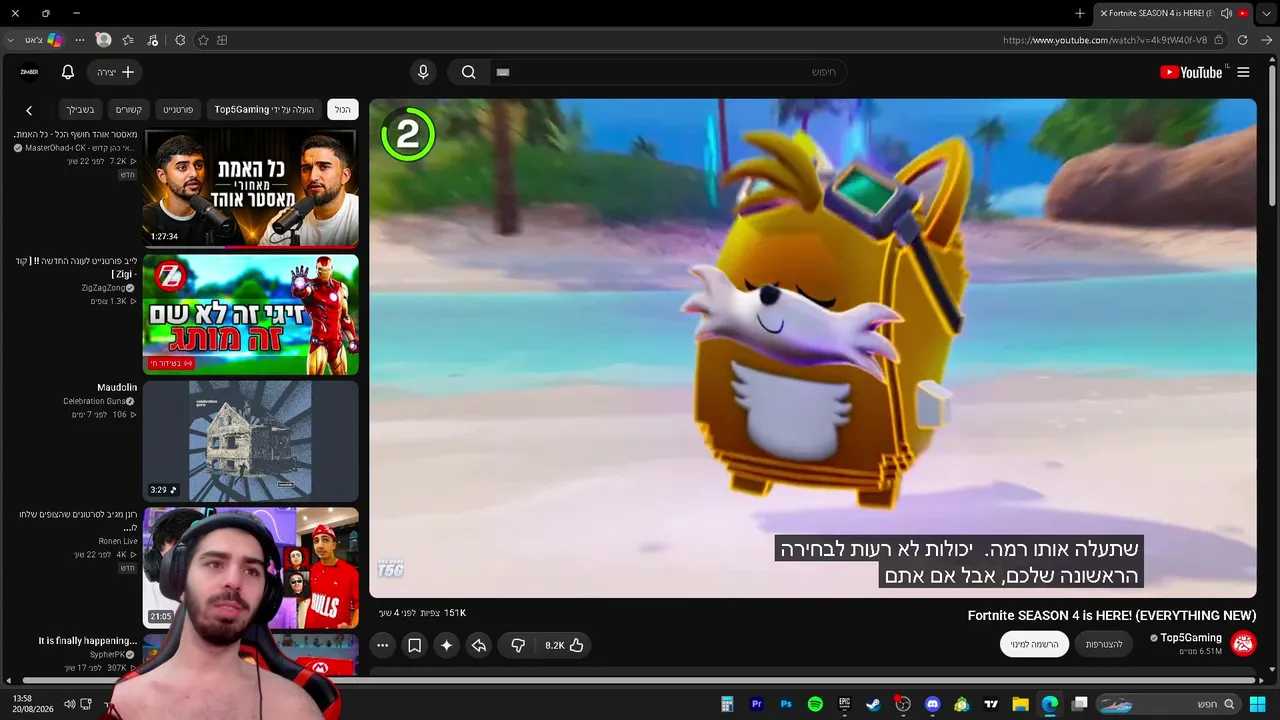
Task: Open the browser extensions icon
Action: [180, 40]
